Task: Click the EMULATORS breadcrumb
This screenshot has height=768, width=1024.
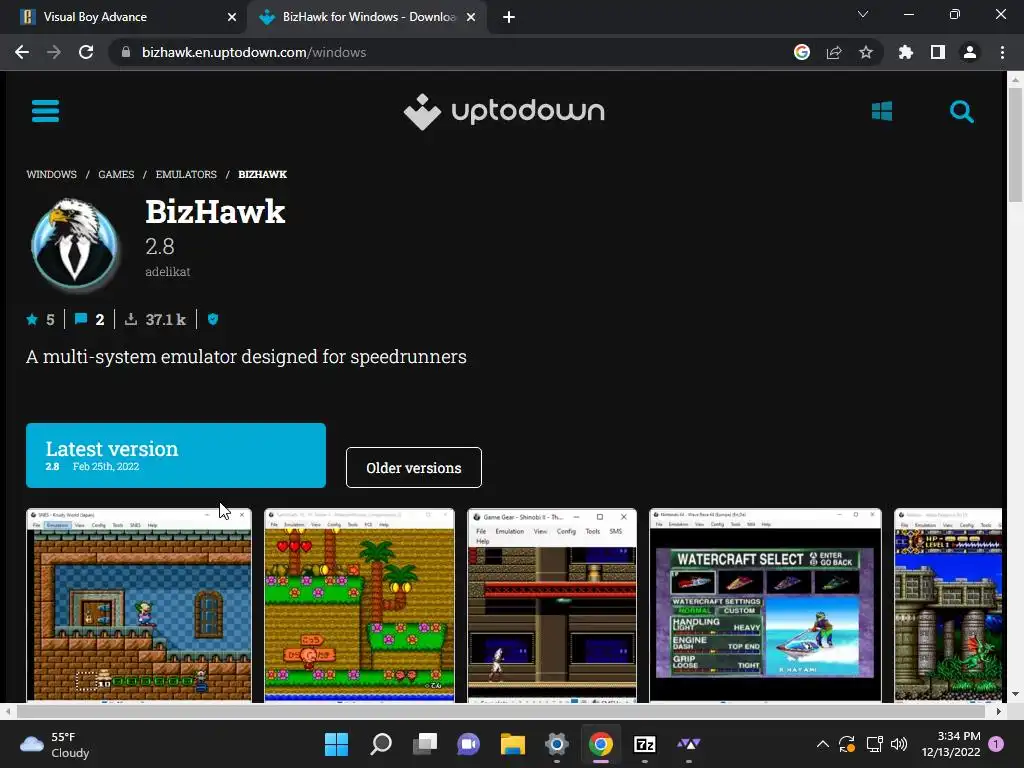Action: point(186,174)
